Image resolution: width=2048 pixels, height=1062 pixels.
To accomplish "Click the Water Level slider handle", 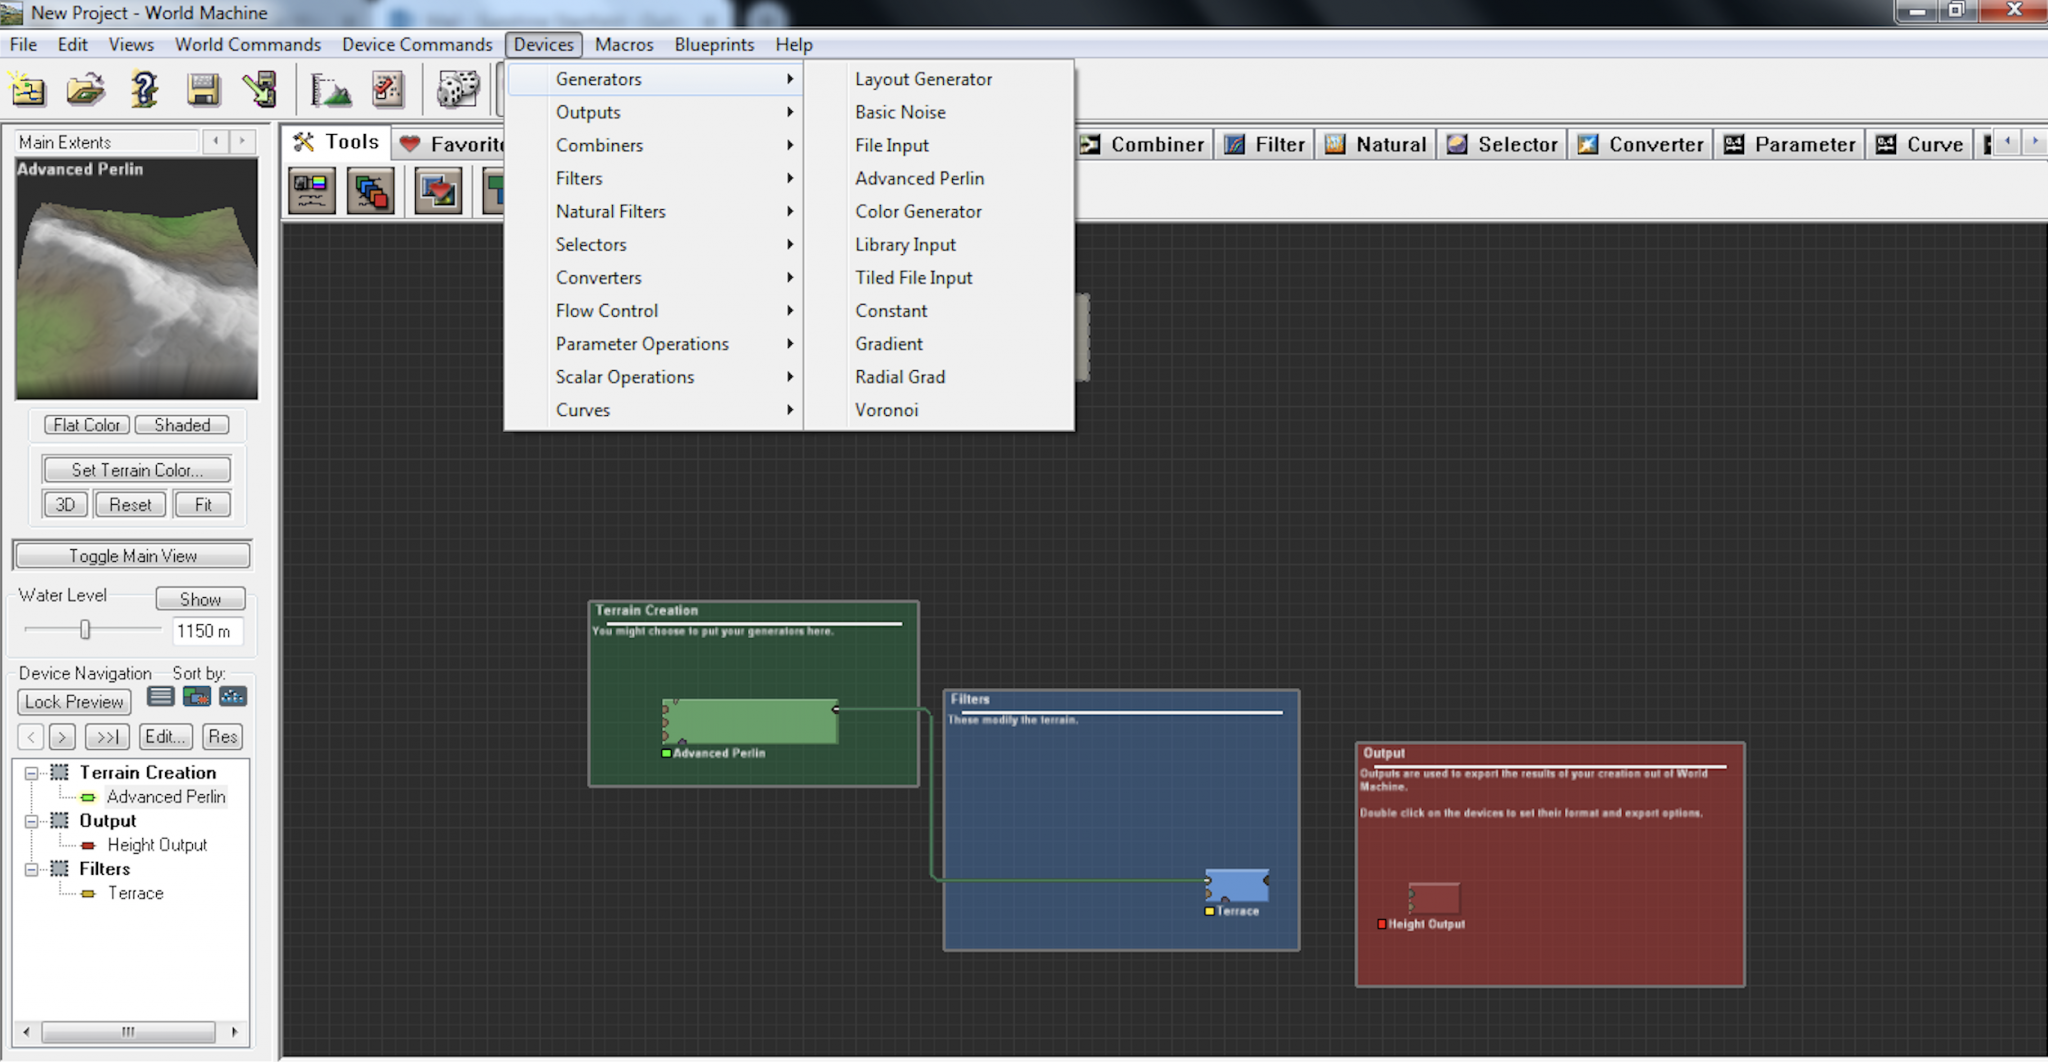I will pos(85,629).
